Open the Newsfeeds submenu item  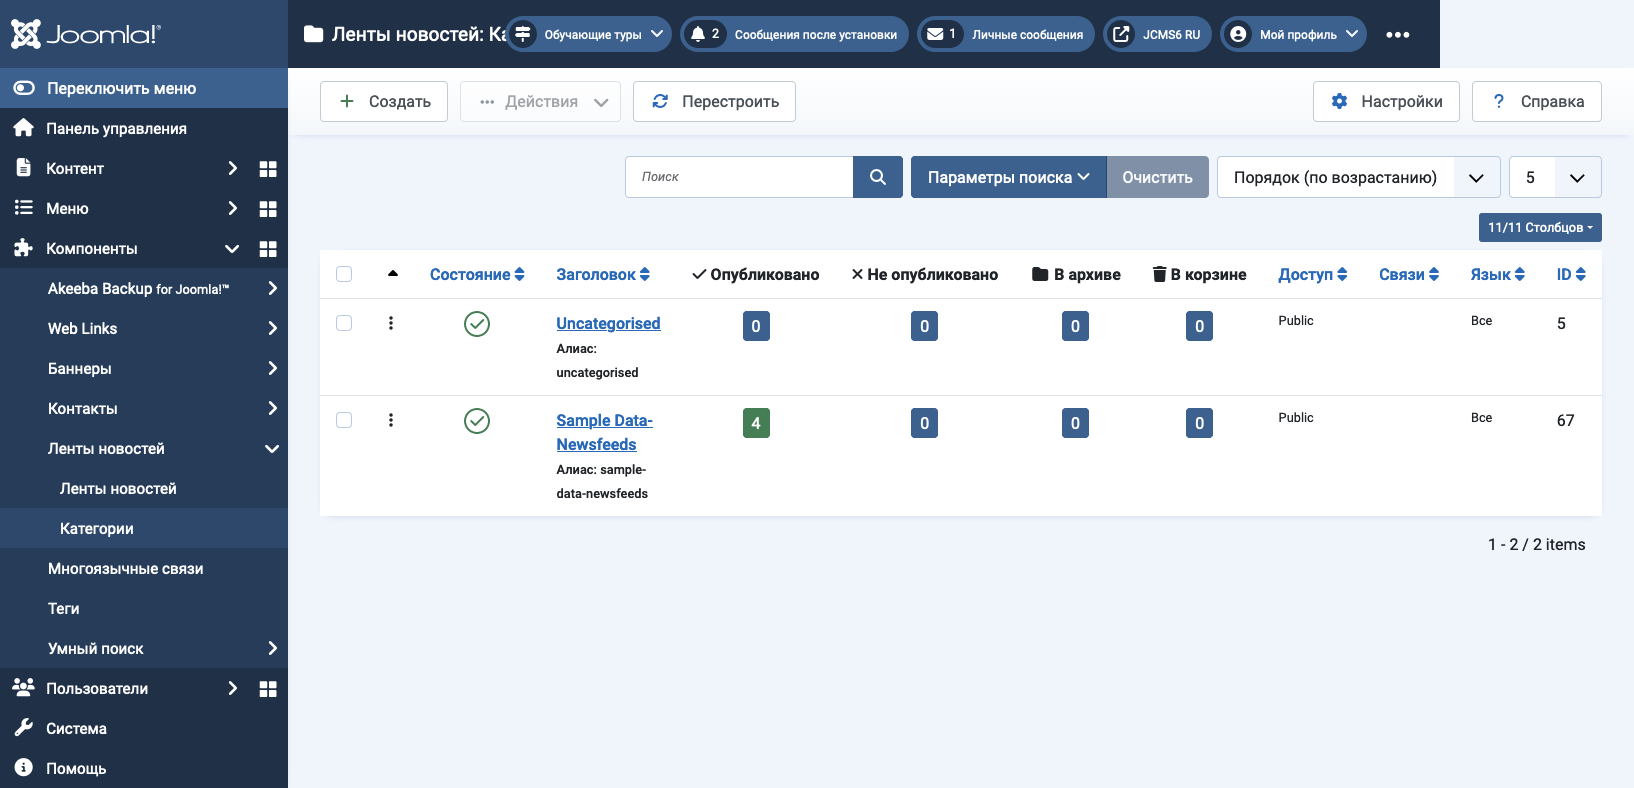144,488
